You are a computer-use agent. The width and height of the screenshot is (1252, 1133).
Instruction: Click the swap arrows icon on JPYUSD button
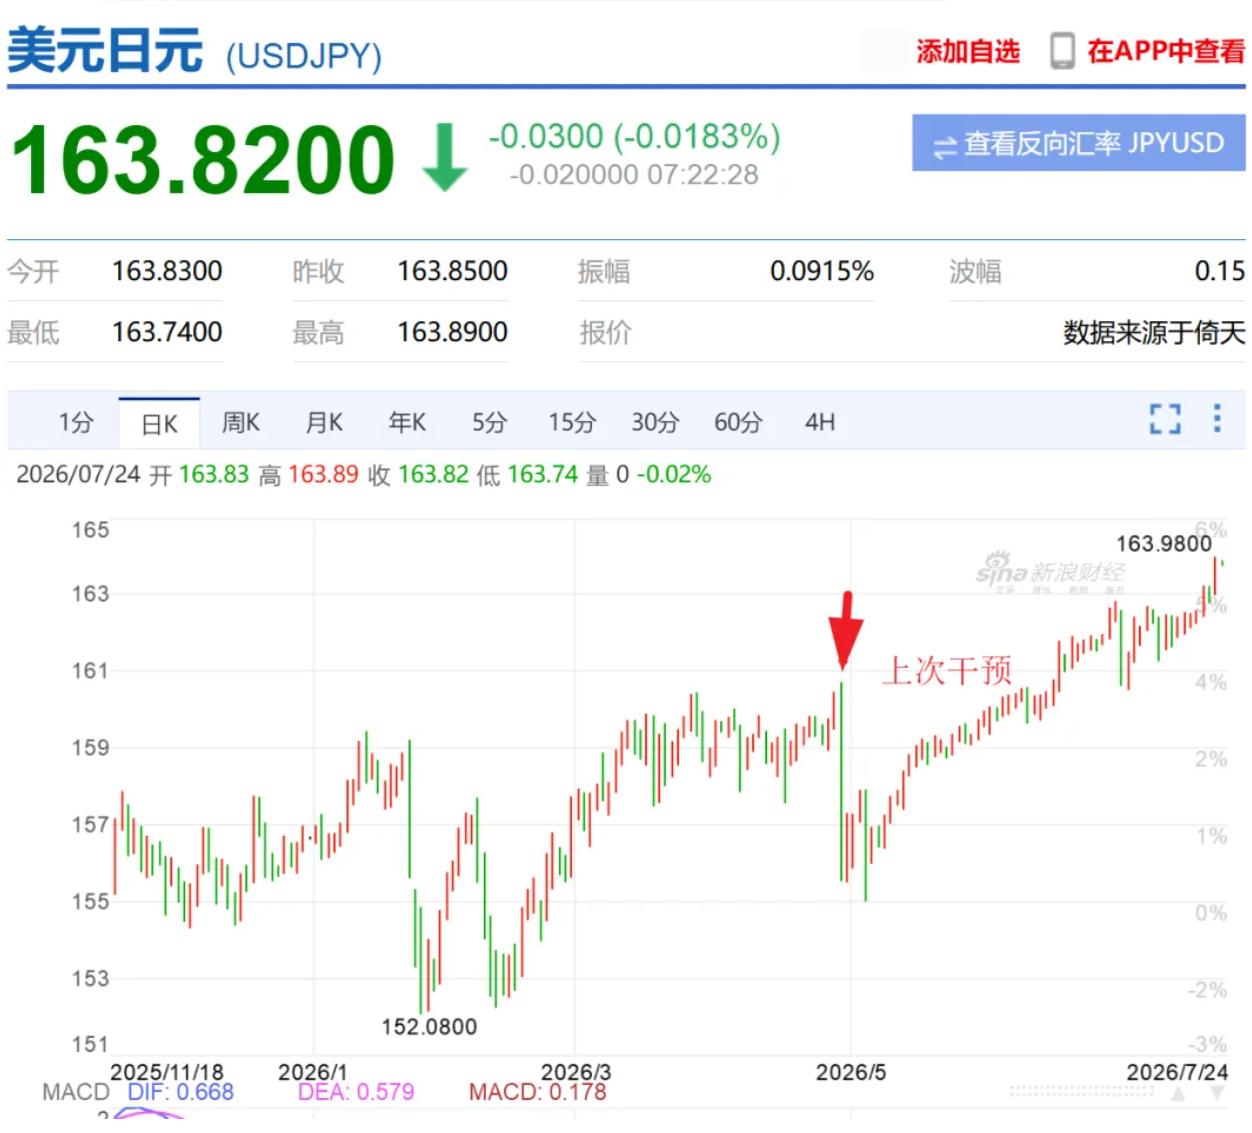click(x=945, y=146)
